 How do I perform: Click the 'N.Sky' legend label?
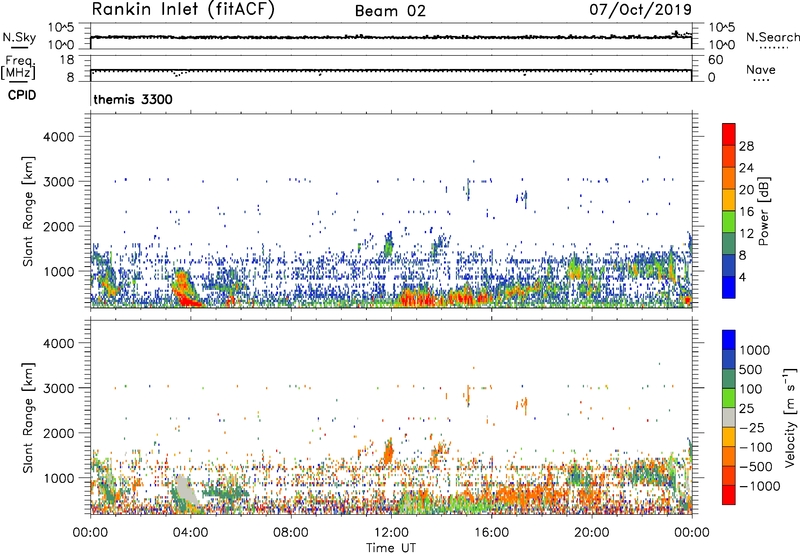tap(19, 37)
